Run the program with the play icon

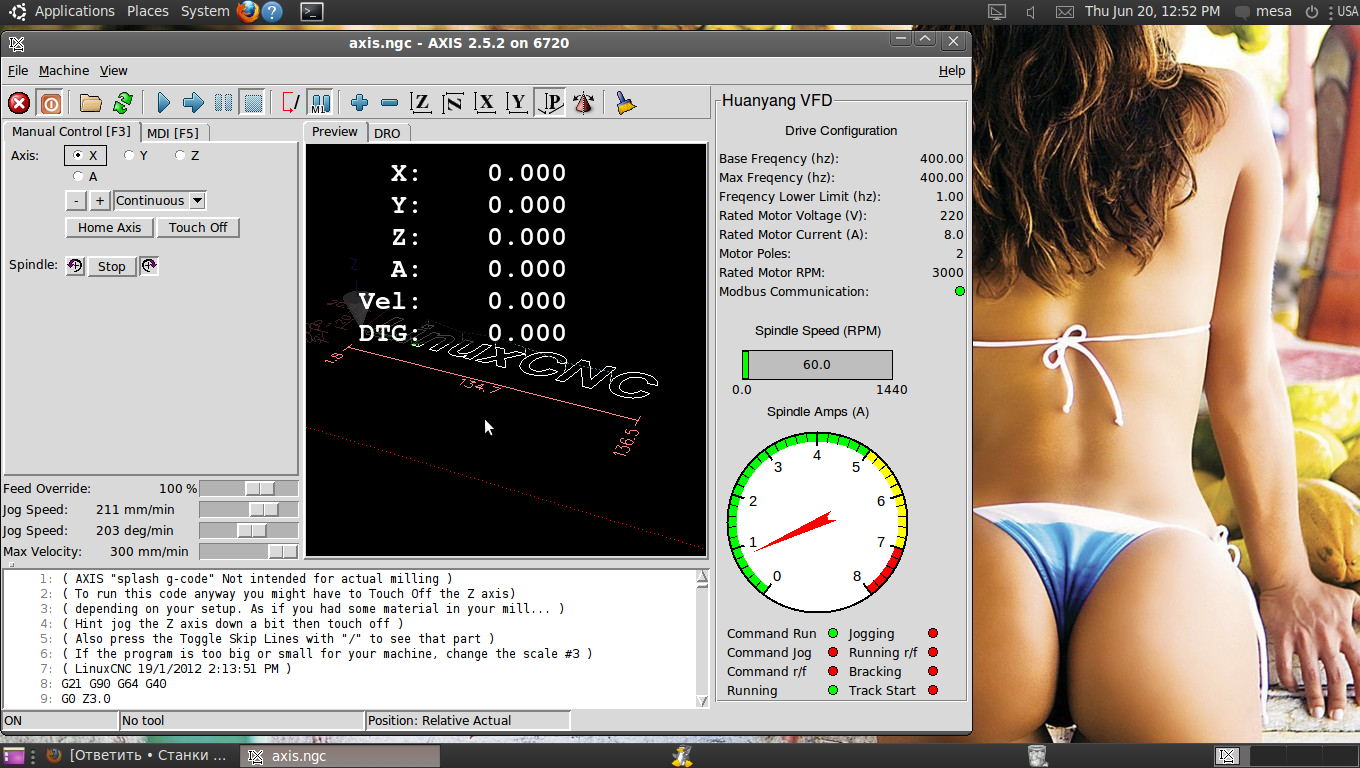click(164, 103)
